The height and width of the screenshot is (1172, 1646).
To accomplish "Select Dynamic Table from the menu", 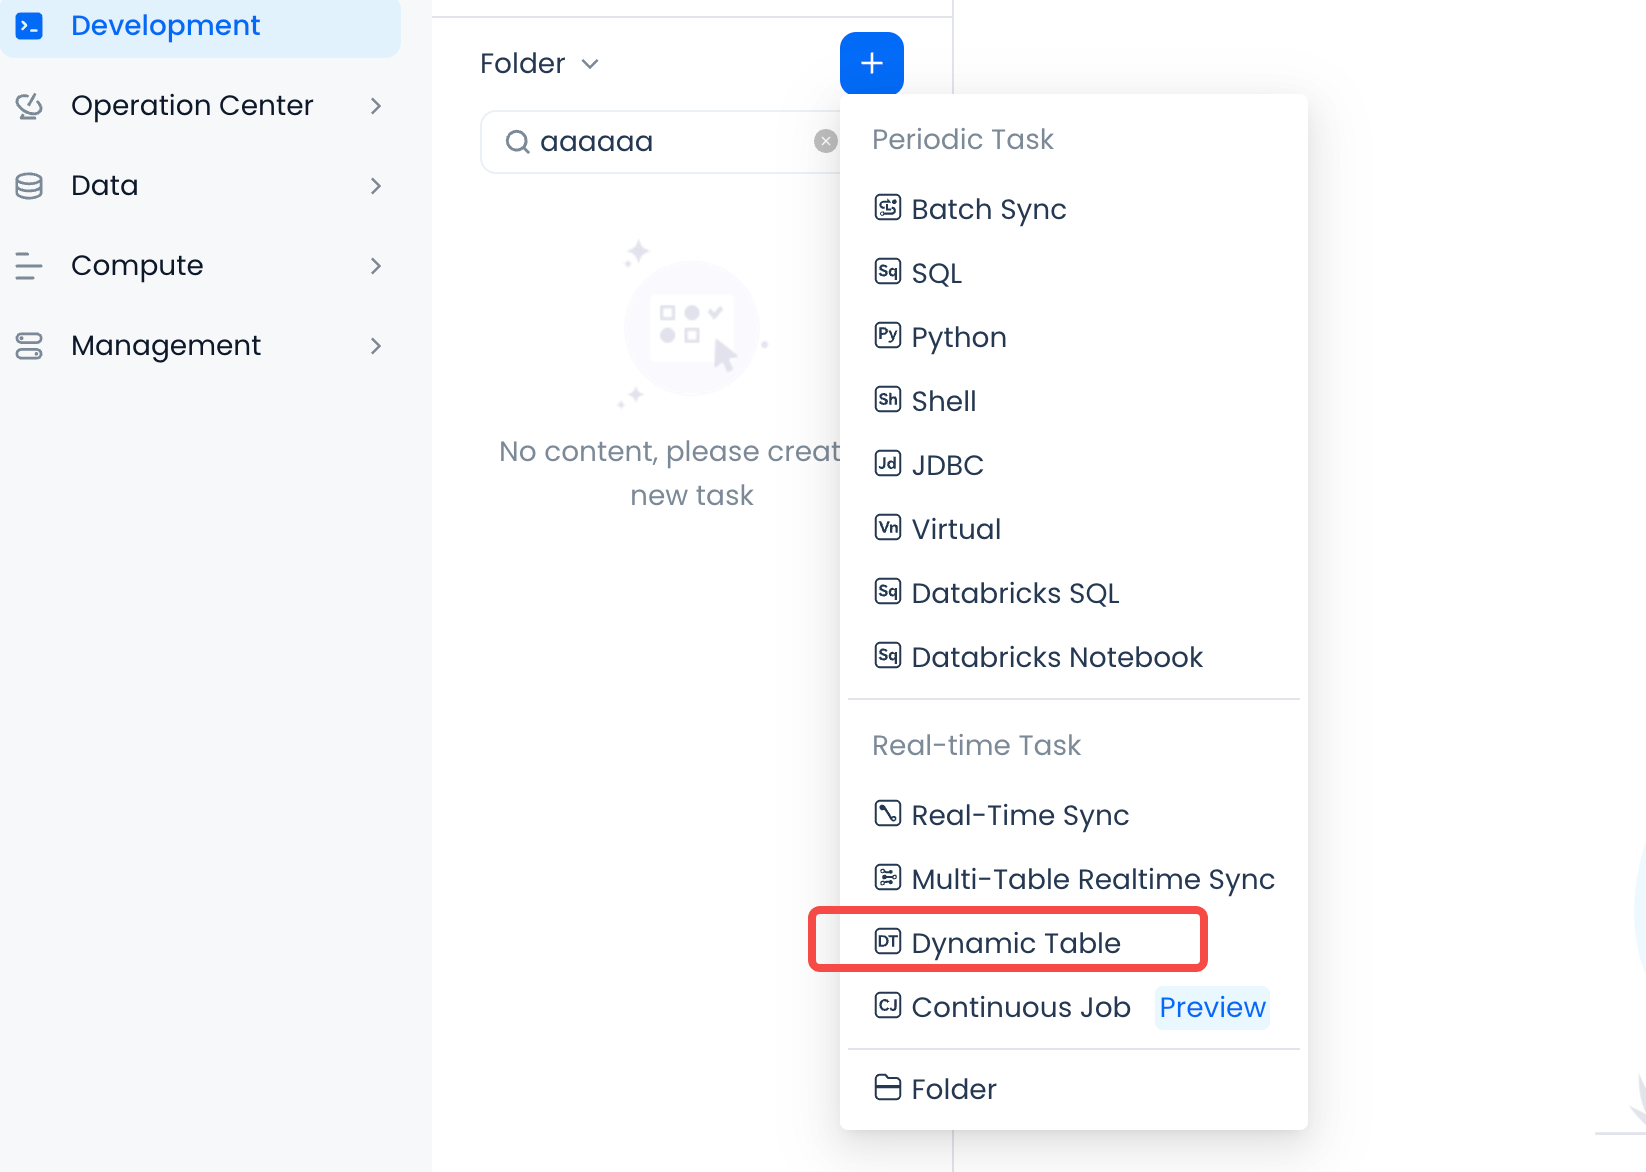I will [1015, 942].
